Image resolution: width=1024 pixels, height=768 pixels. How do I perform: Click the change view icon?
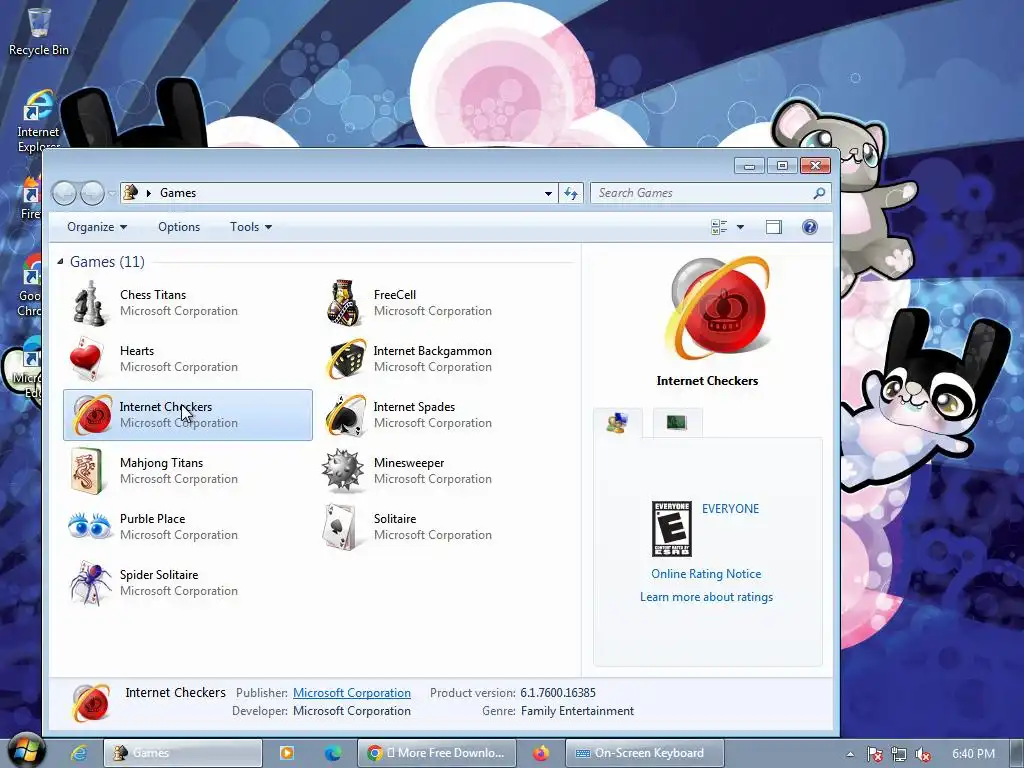point(719,227)
